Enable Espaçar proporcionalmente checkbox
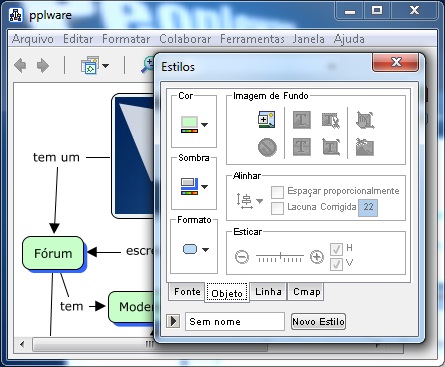This screenshot has height=367, width=445. 277,192
